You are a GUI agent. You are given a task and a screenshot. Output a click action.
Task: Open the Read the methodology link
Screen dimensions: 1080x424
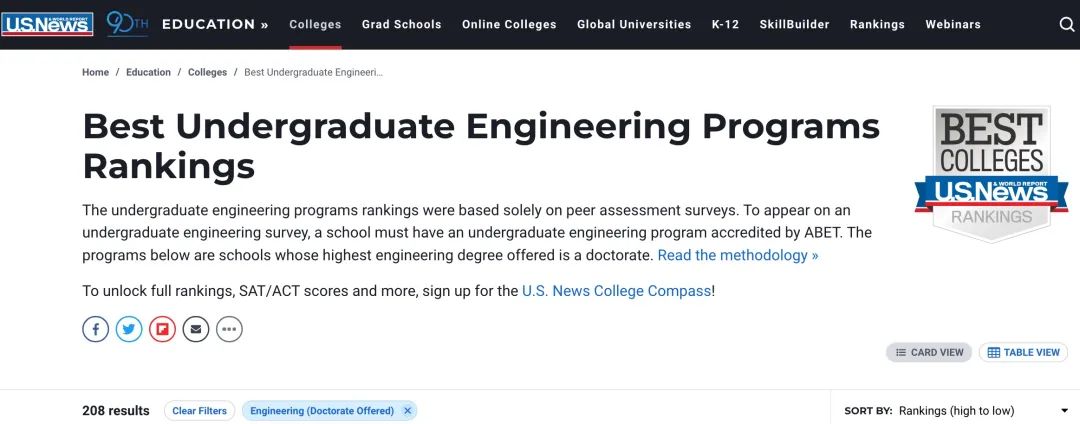point(738,255)
